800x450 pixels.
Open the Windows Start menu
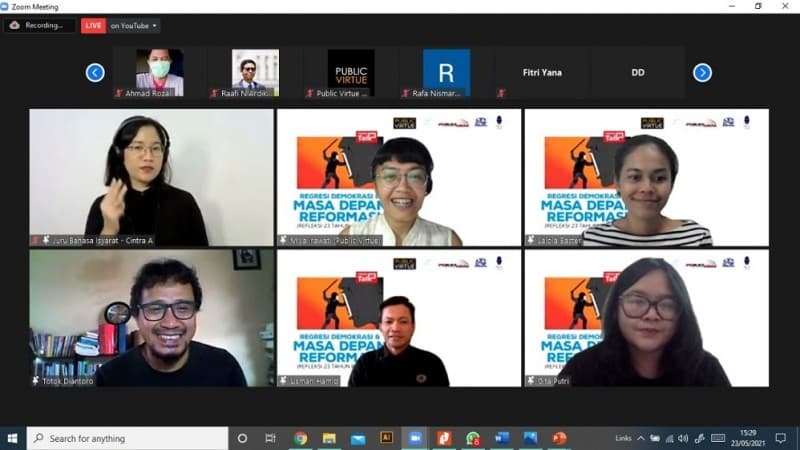[13, 438]
